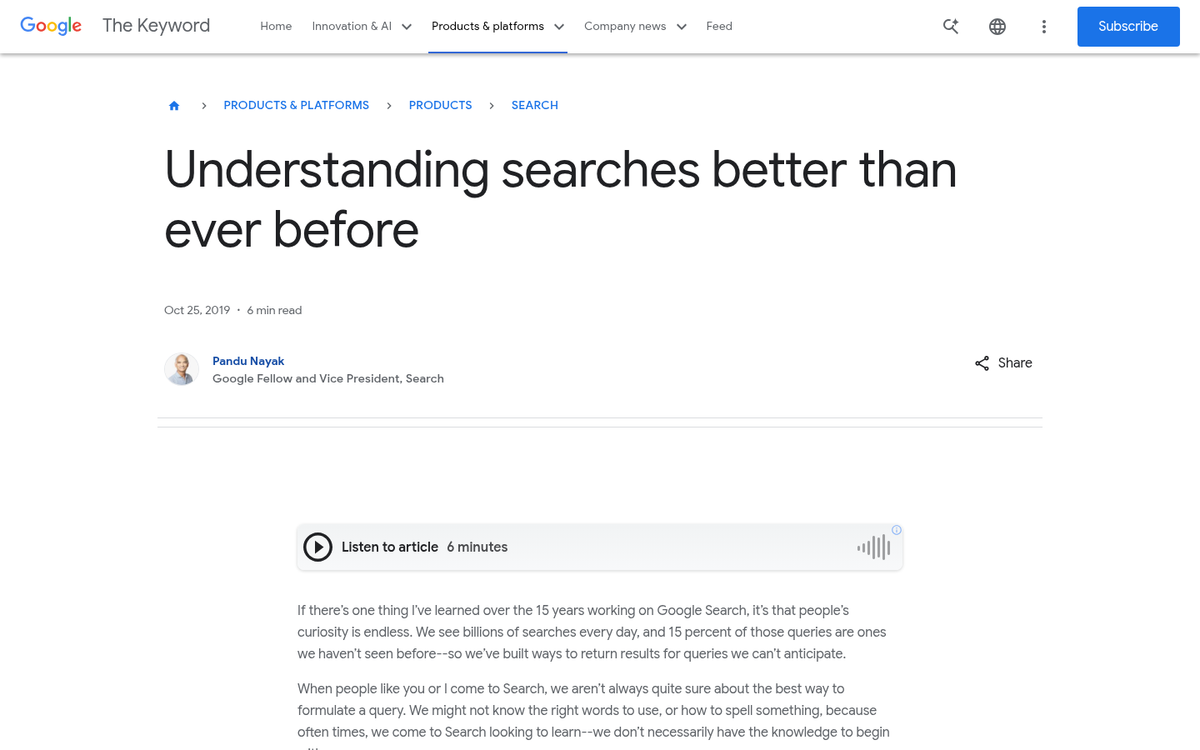1200x750 pixels.
Task: Click the info icon on the audio player
Action: [x=896, y=530]
